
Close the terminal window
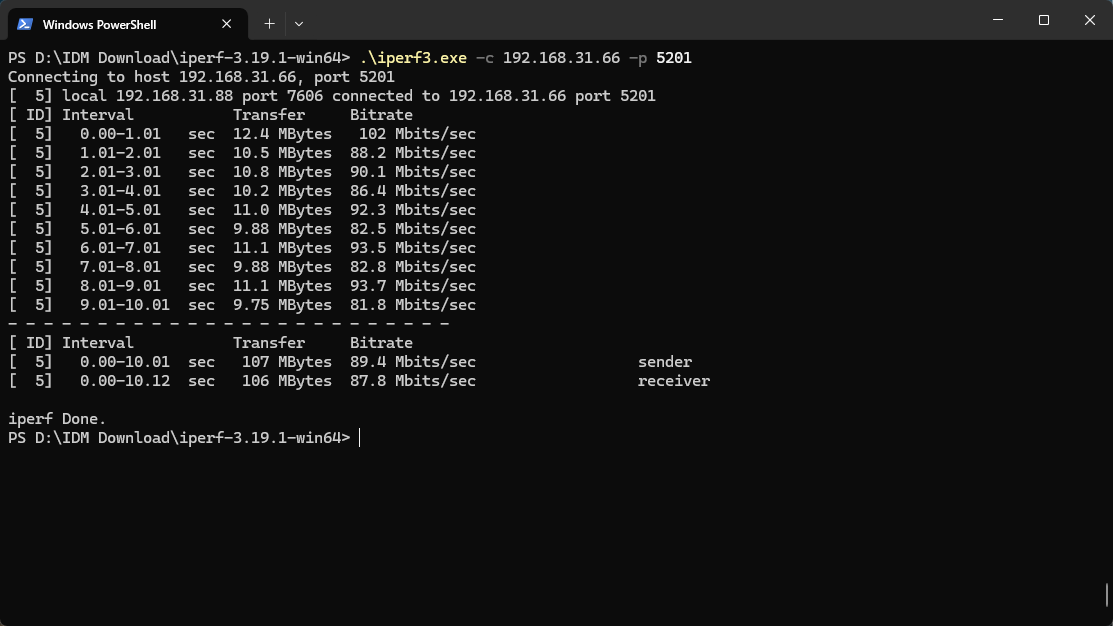1090,20
